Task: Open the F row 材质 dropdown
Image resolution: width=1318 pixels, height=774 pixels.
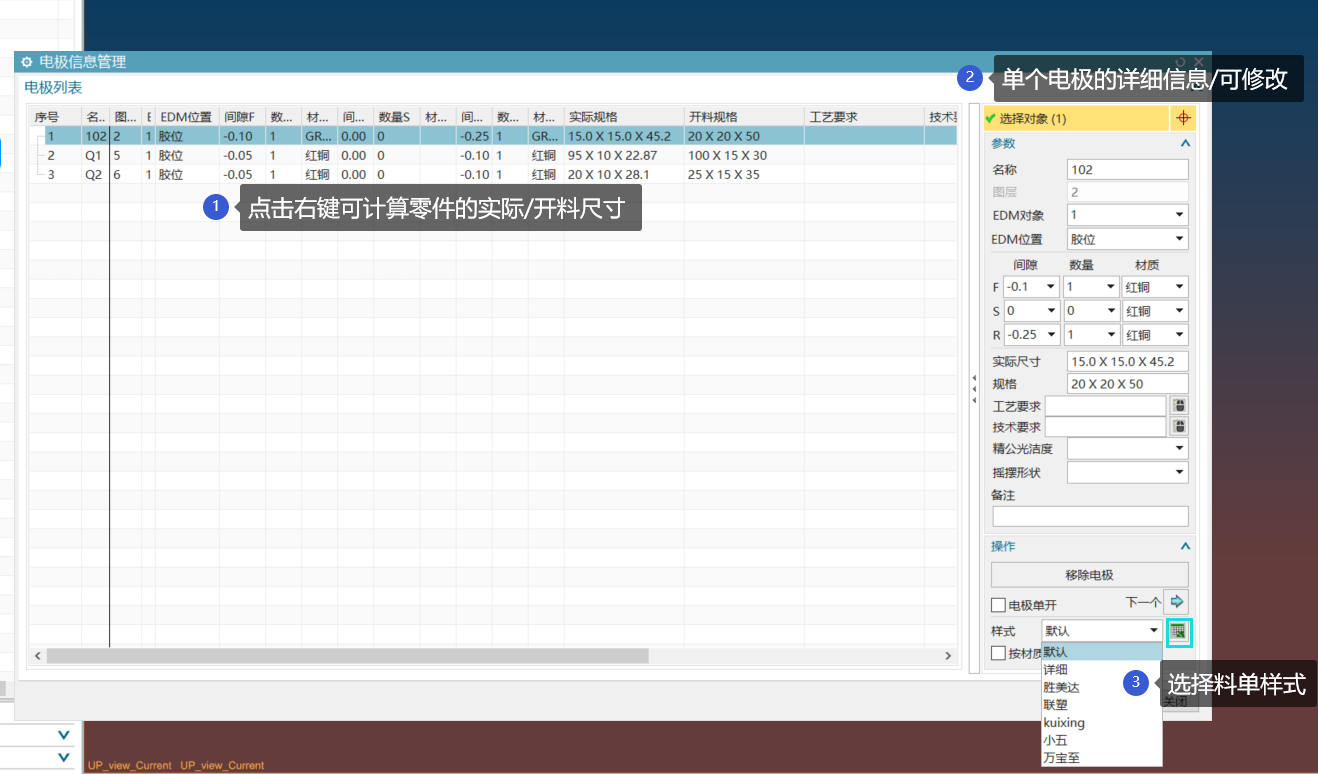Action: coord(1156,287)
